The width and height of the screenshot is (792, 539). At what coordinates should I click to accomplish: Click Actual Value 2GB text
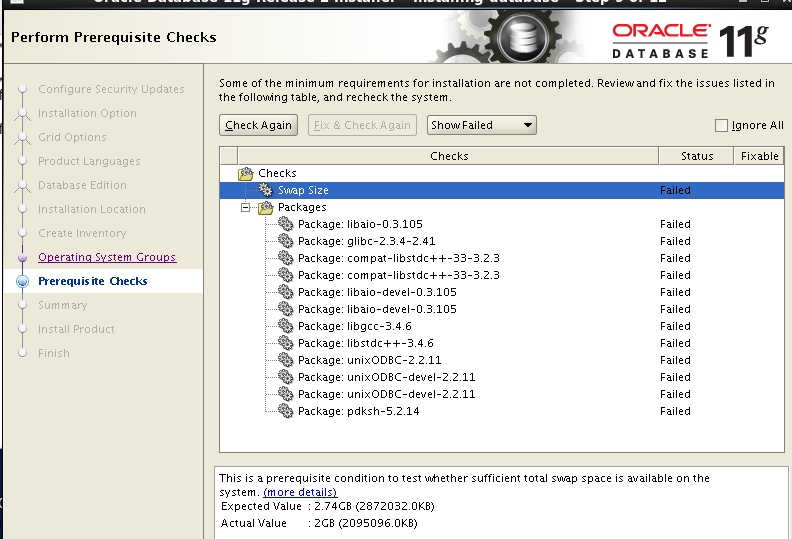319,523
